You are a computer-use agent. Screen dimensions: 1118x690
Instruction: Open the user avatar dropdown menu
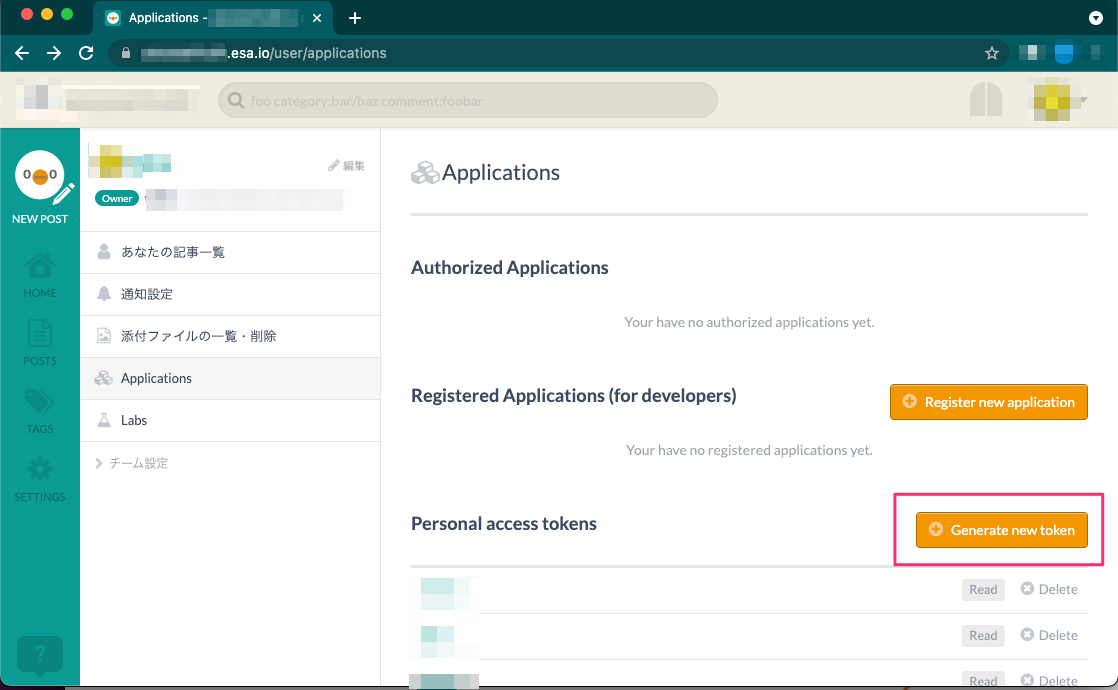[x=1060, y=101]
